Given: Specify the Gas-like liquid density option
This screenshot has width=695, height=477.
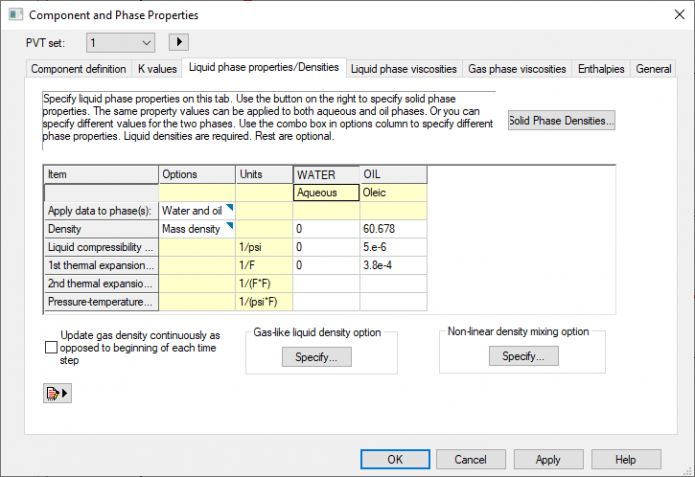Looking at the screenshot, I should [x=316, y=357].
